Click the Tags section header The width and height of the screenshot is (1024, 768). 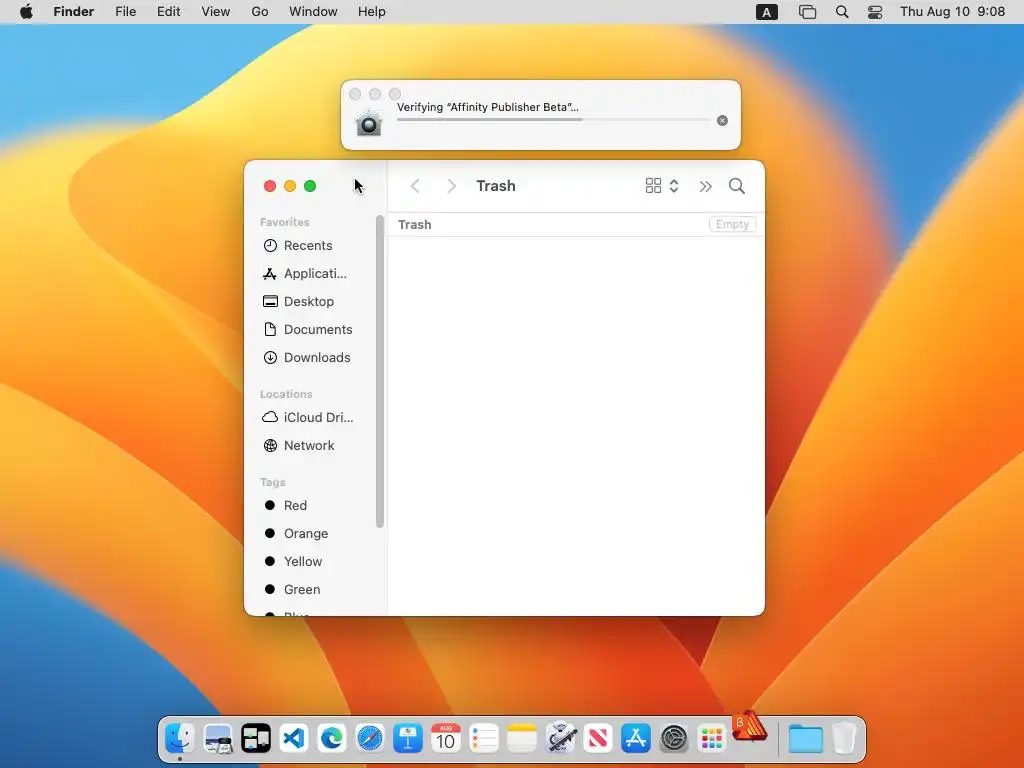(272, 482)
